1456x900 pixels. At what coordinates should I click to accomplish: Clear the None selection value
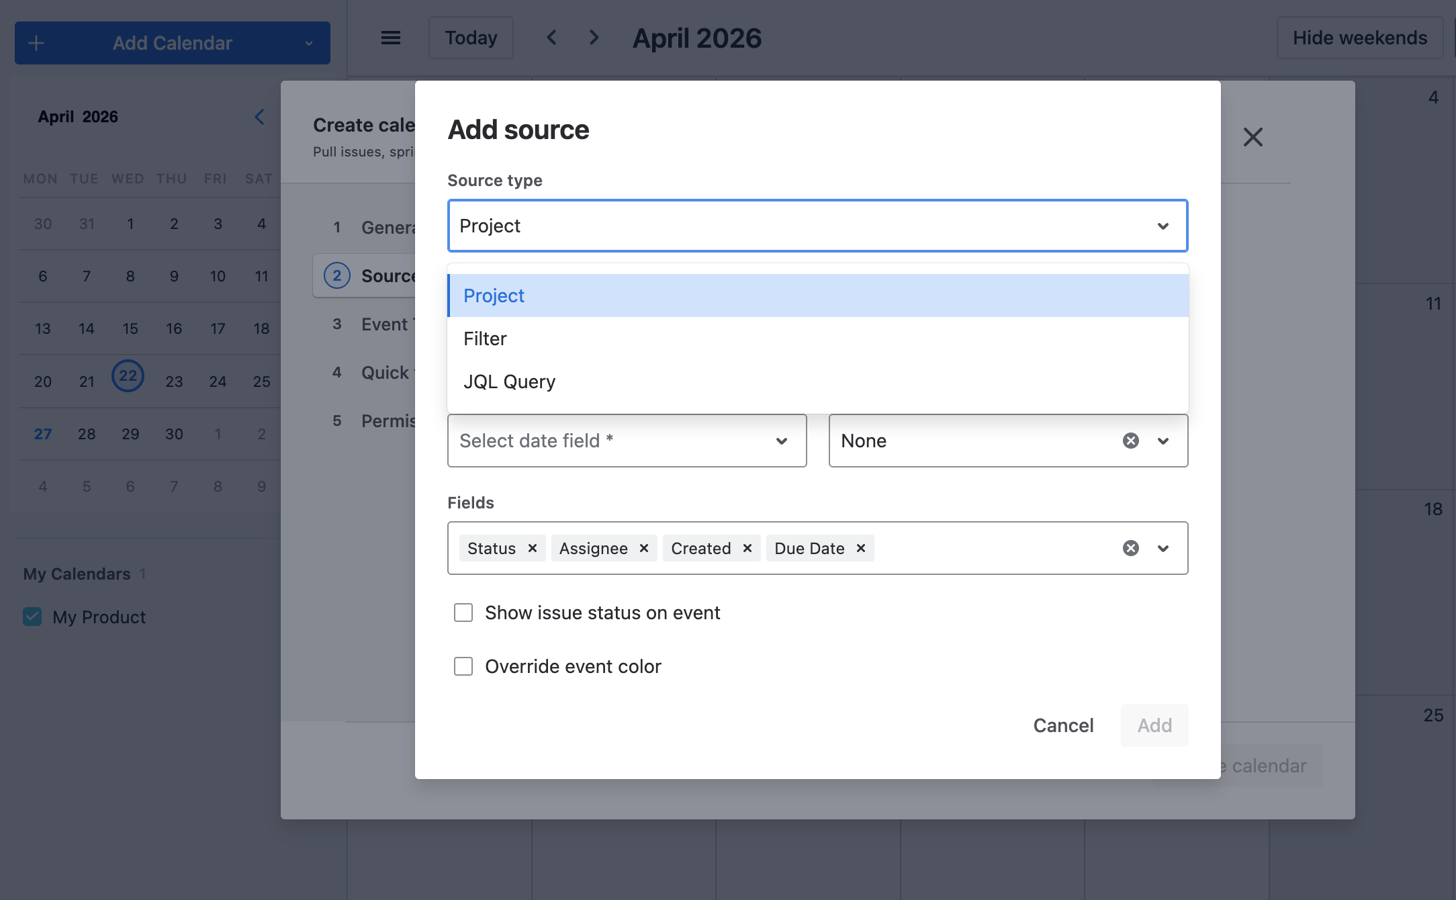pyautogui.click(x=1130, y=441)
